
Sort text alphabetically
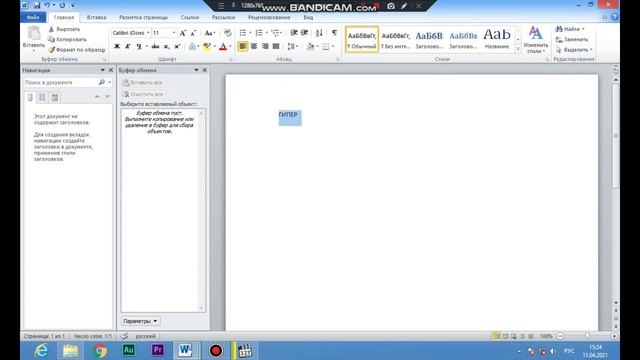tap(319, 33)
